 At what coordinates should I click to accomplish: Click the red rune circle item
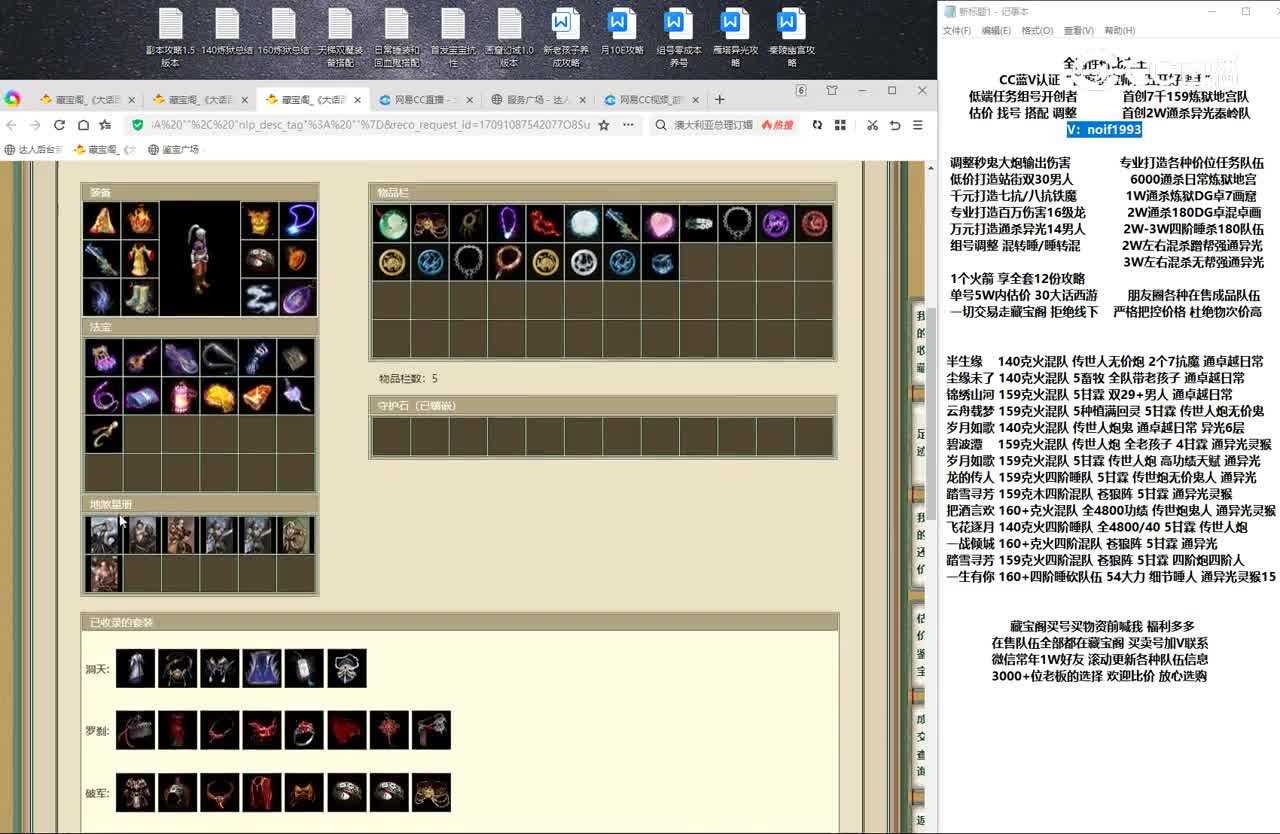pos(814,224)
